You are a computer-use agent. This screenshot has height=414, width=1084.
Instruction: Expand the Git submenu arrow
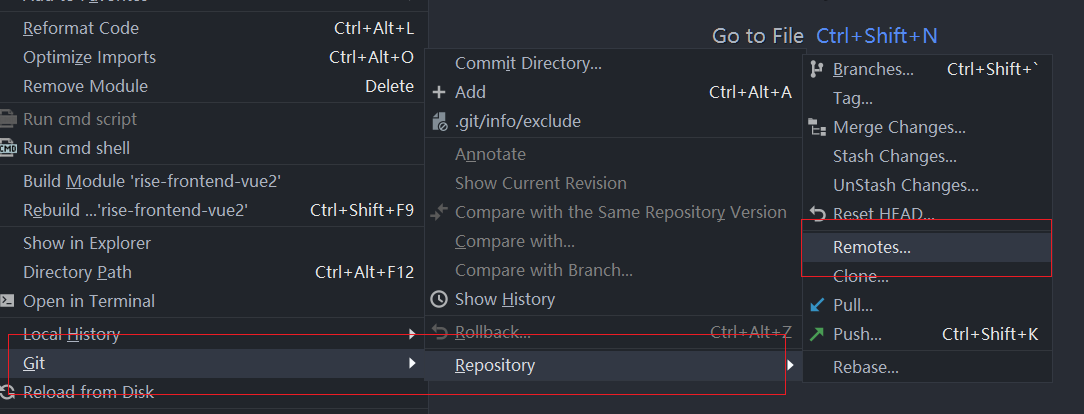412,363
